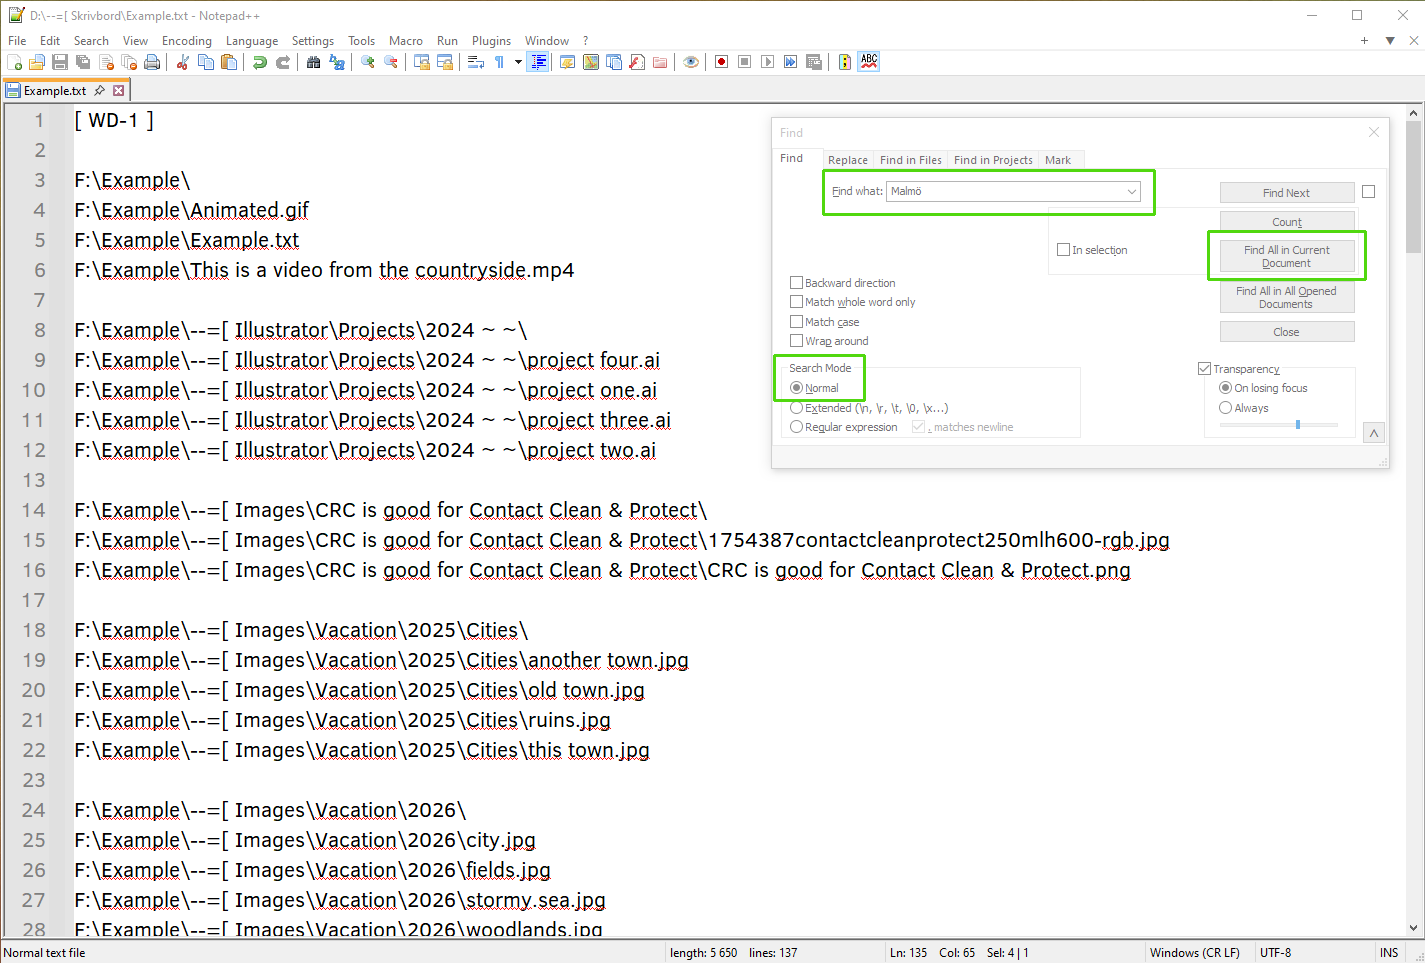Screen dimensions: 1425x963
Task: Run the macro multiple times icon
Action: click(791, 62)
